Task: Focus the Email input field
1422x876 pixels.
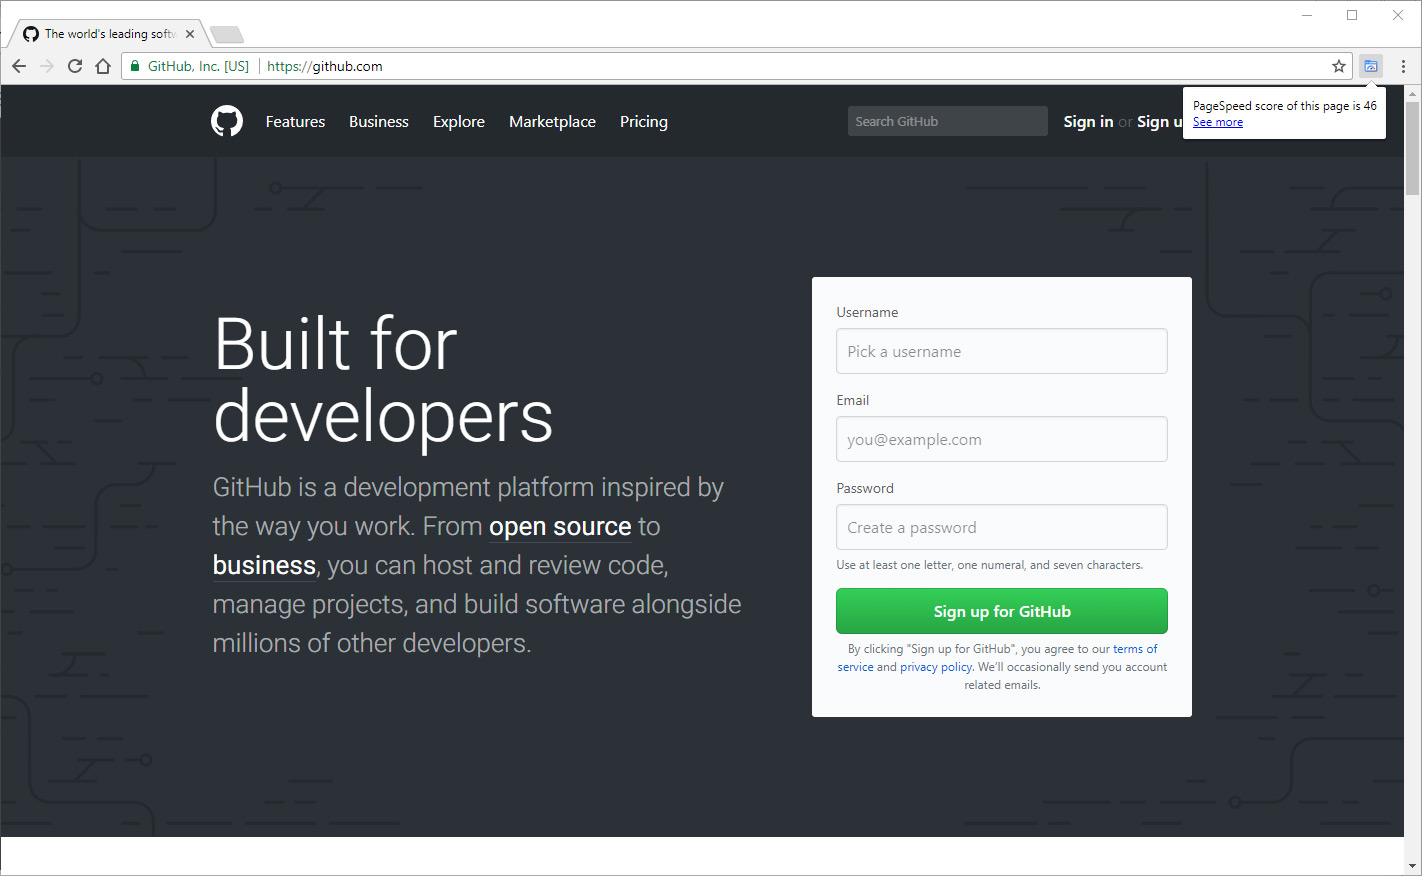Action: (x=1002, y=439)
